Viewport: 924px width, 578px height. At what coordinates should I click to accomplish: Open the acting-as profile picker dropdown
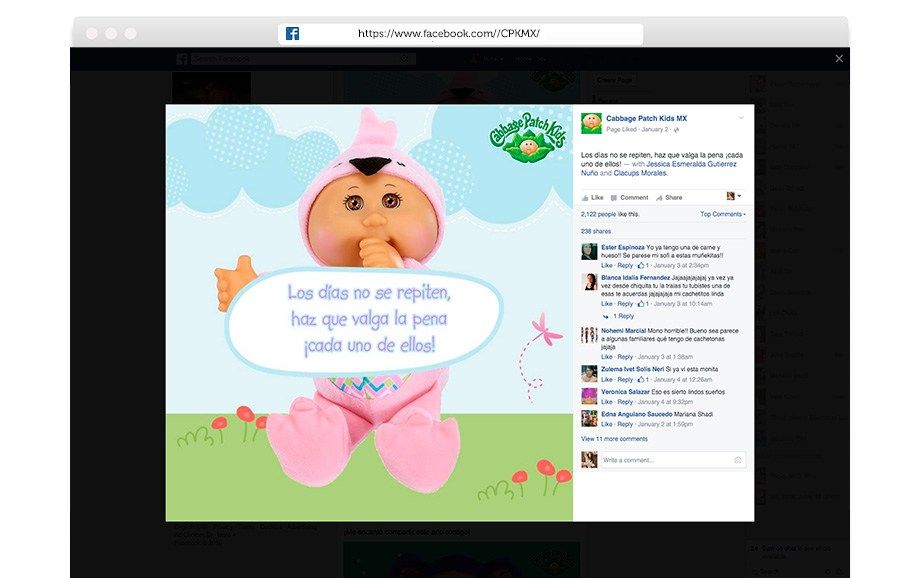(734, 196)
